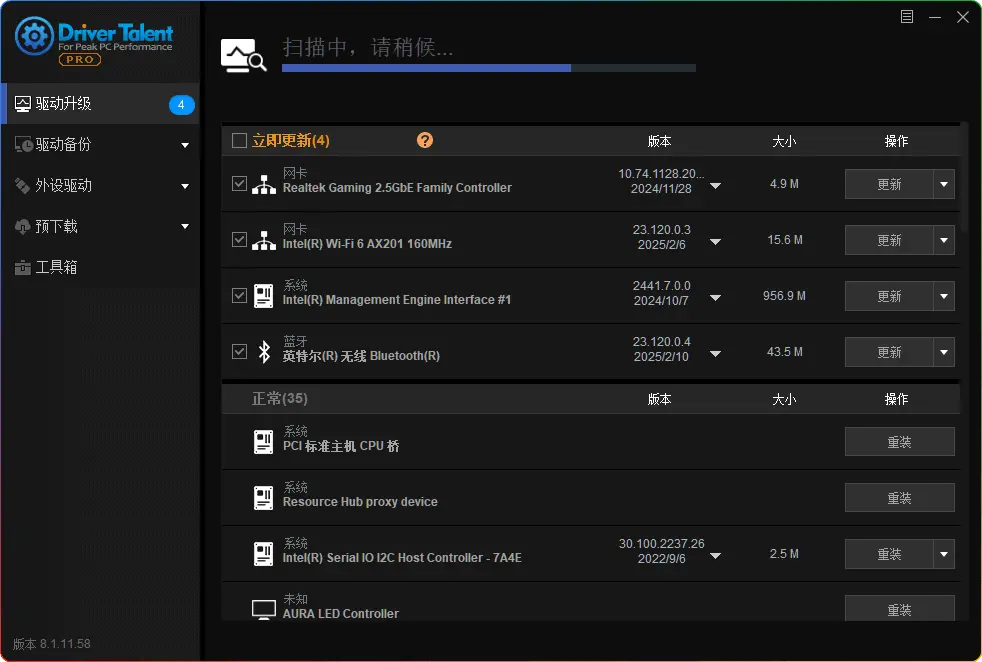The image size is (982, 662).
Task: Click the 立即更新(4) orange heading text
Action: pyautogui.click(x=291, y=140)
